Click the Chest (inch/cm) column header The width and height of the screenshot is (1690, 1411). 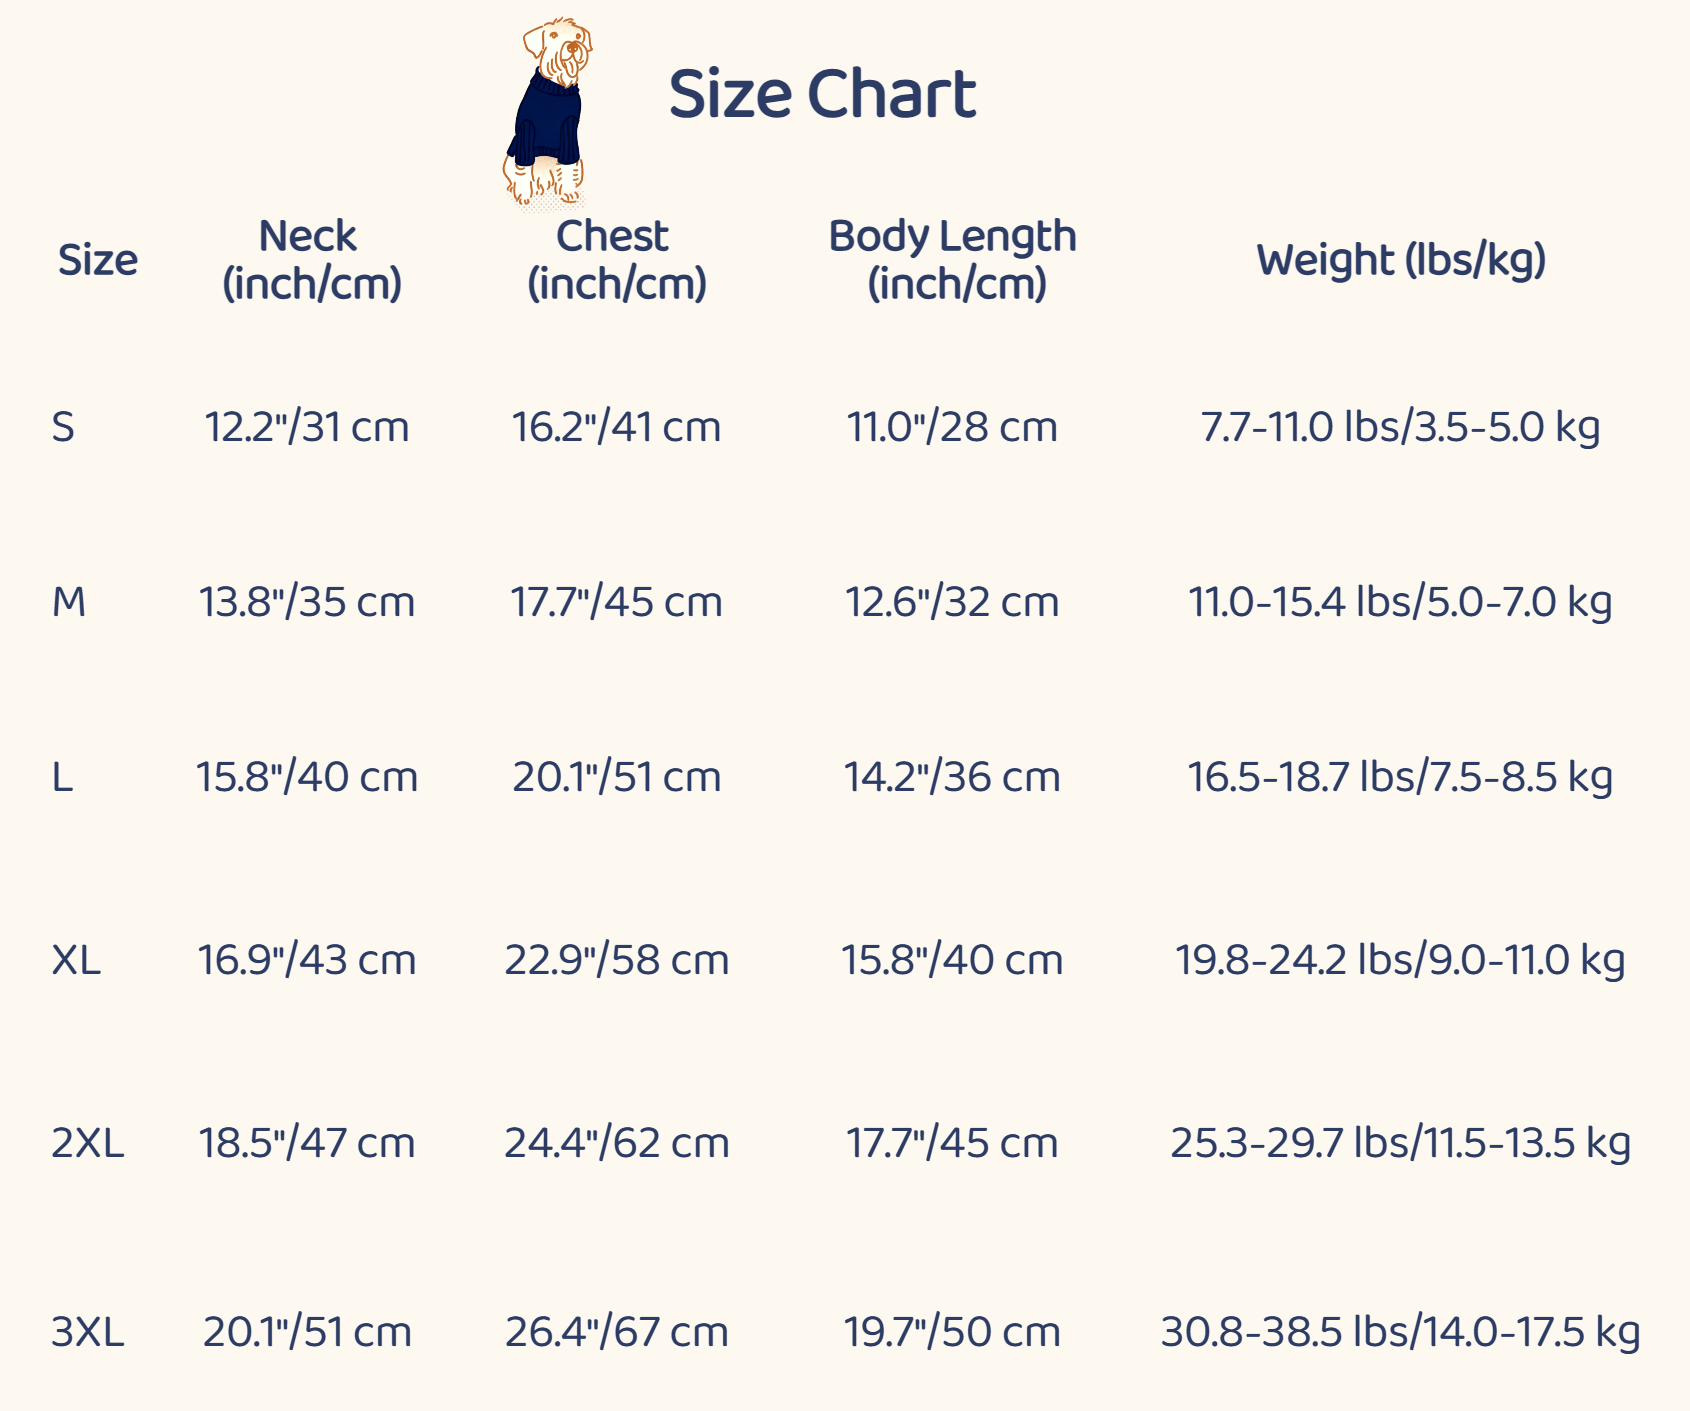click(x=616, y=260)
